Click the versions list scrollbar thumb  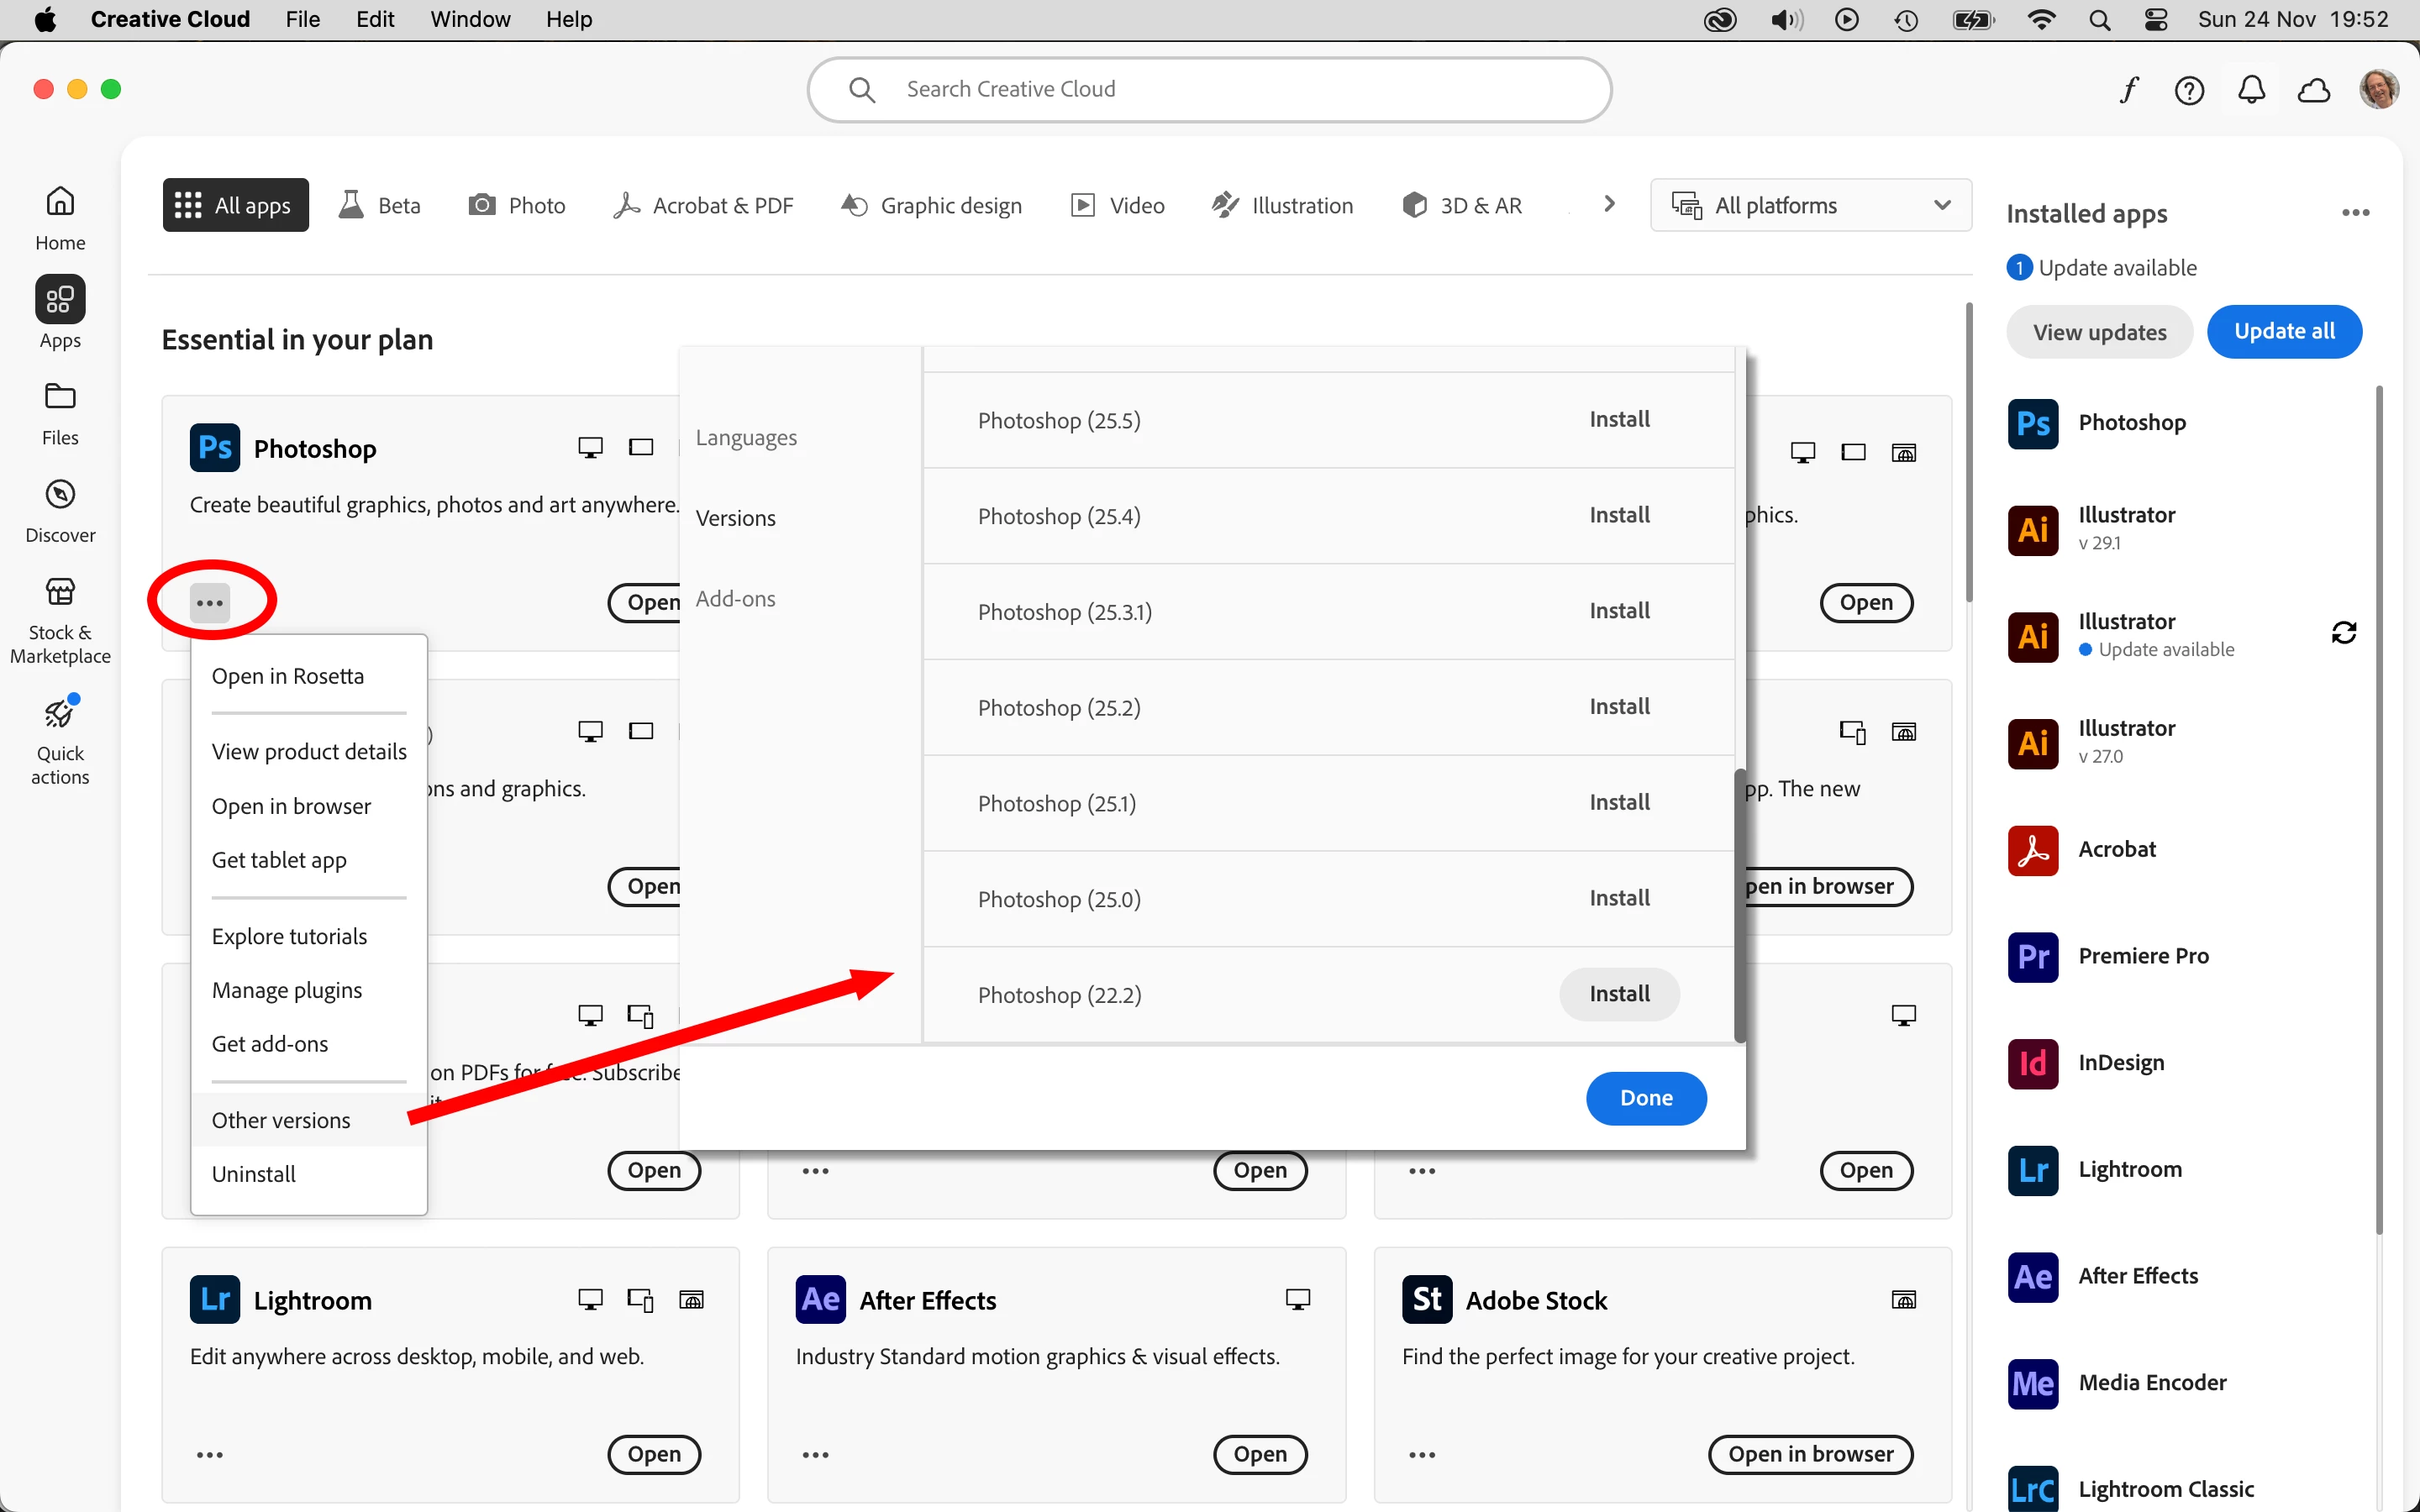point(1739,905)
